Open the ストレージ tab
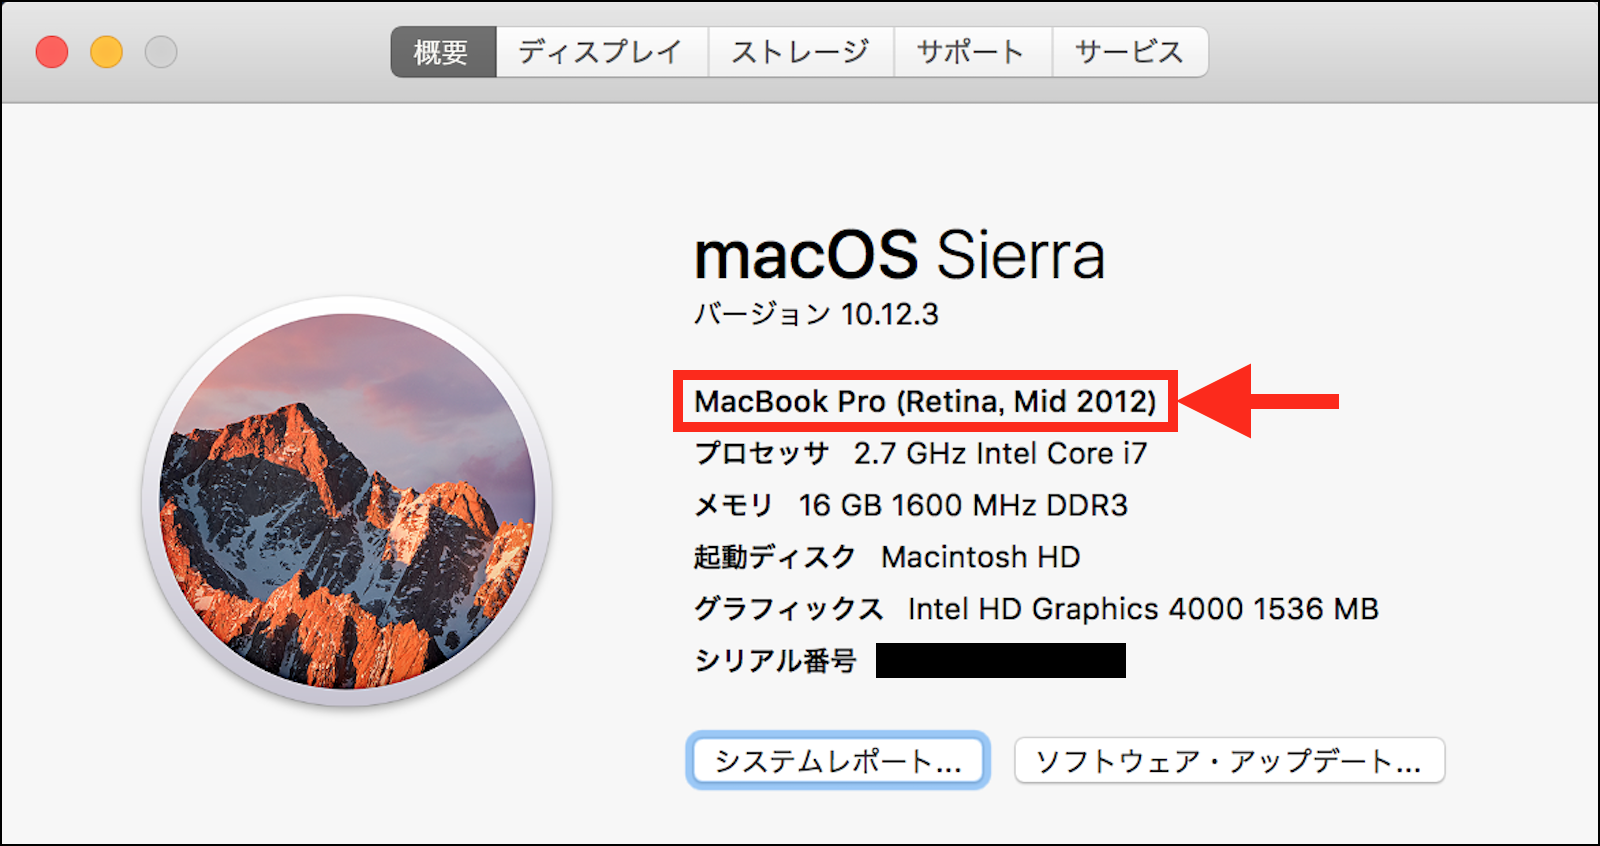Image resolution: width=1600 pixels, height=846 pixels. pyautogui.click(x=801, y=52)
